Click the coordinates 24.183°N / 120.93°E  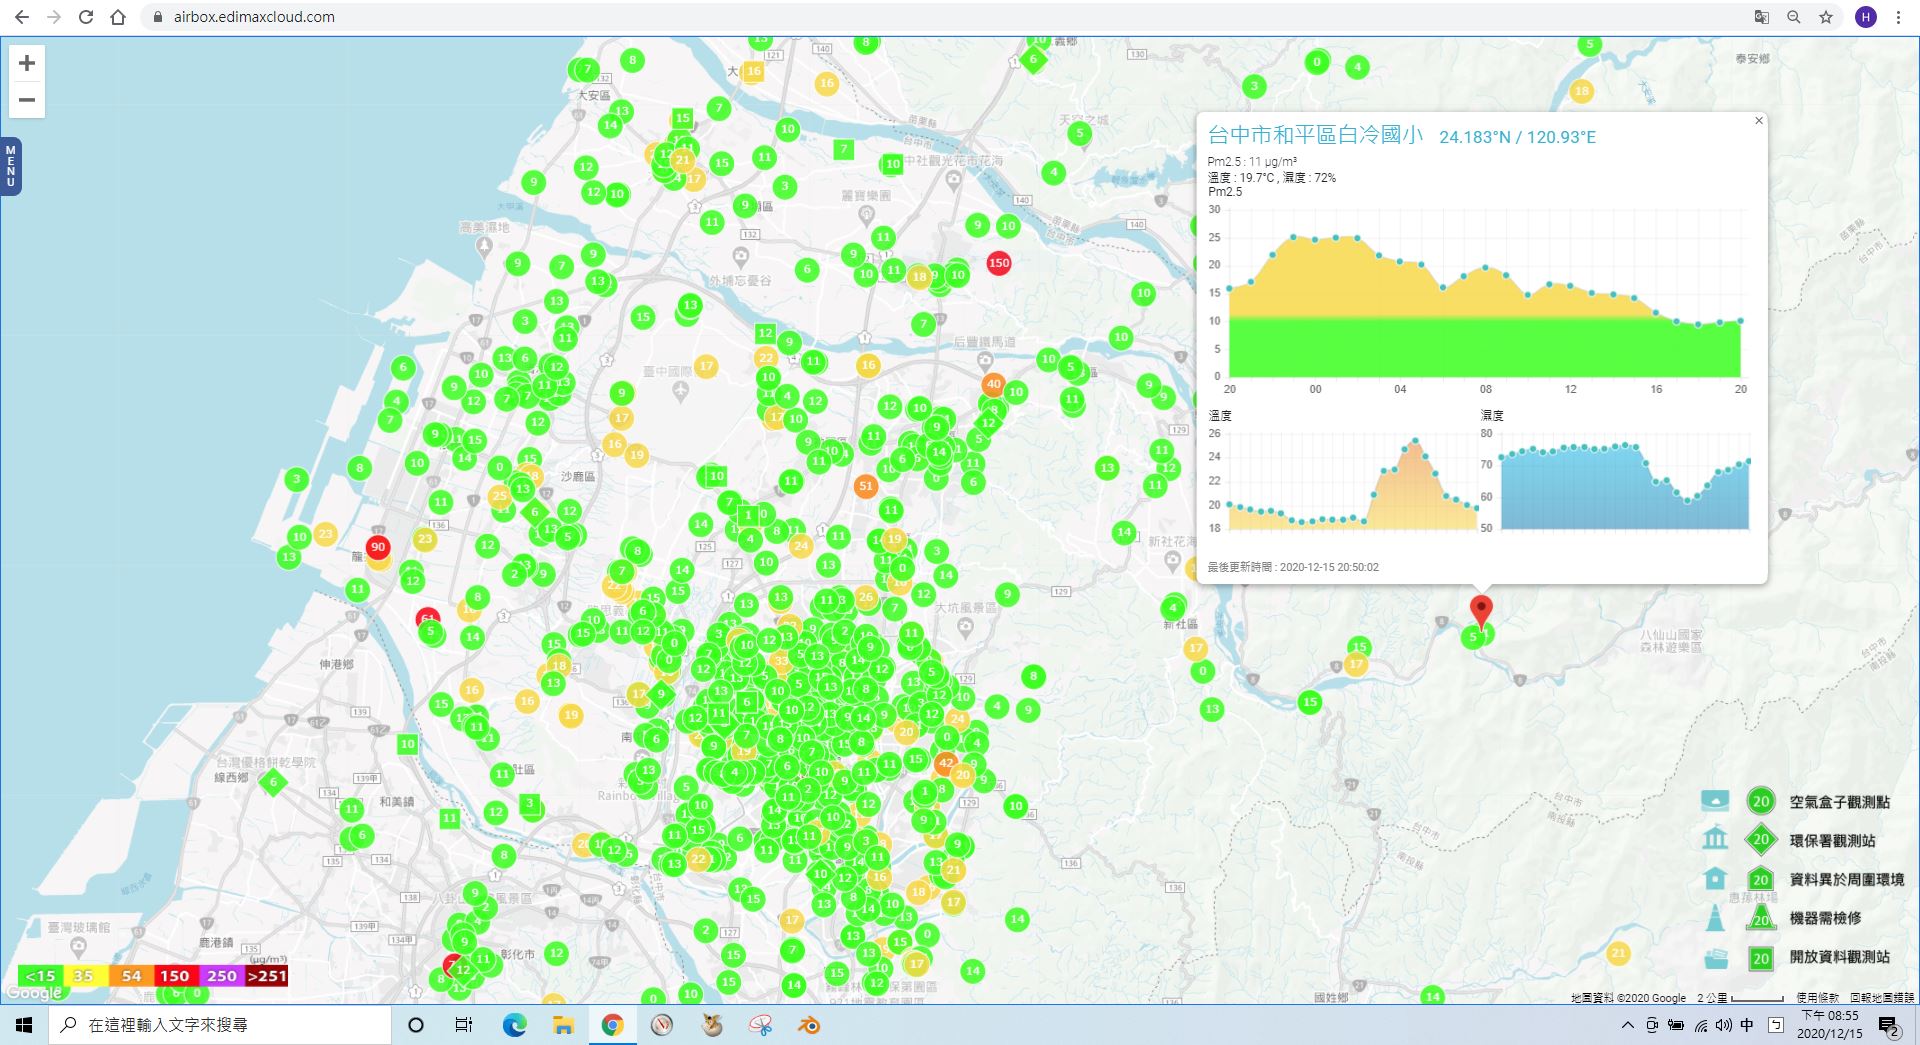click(x=1517, y=137)
